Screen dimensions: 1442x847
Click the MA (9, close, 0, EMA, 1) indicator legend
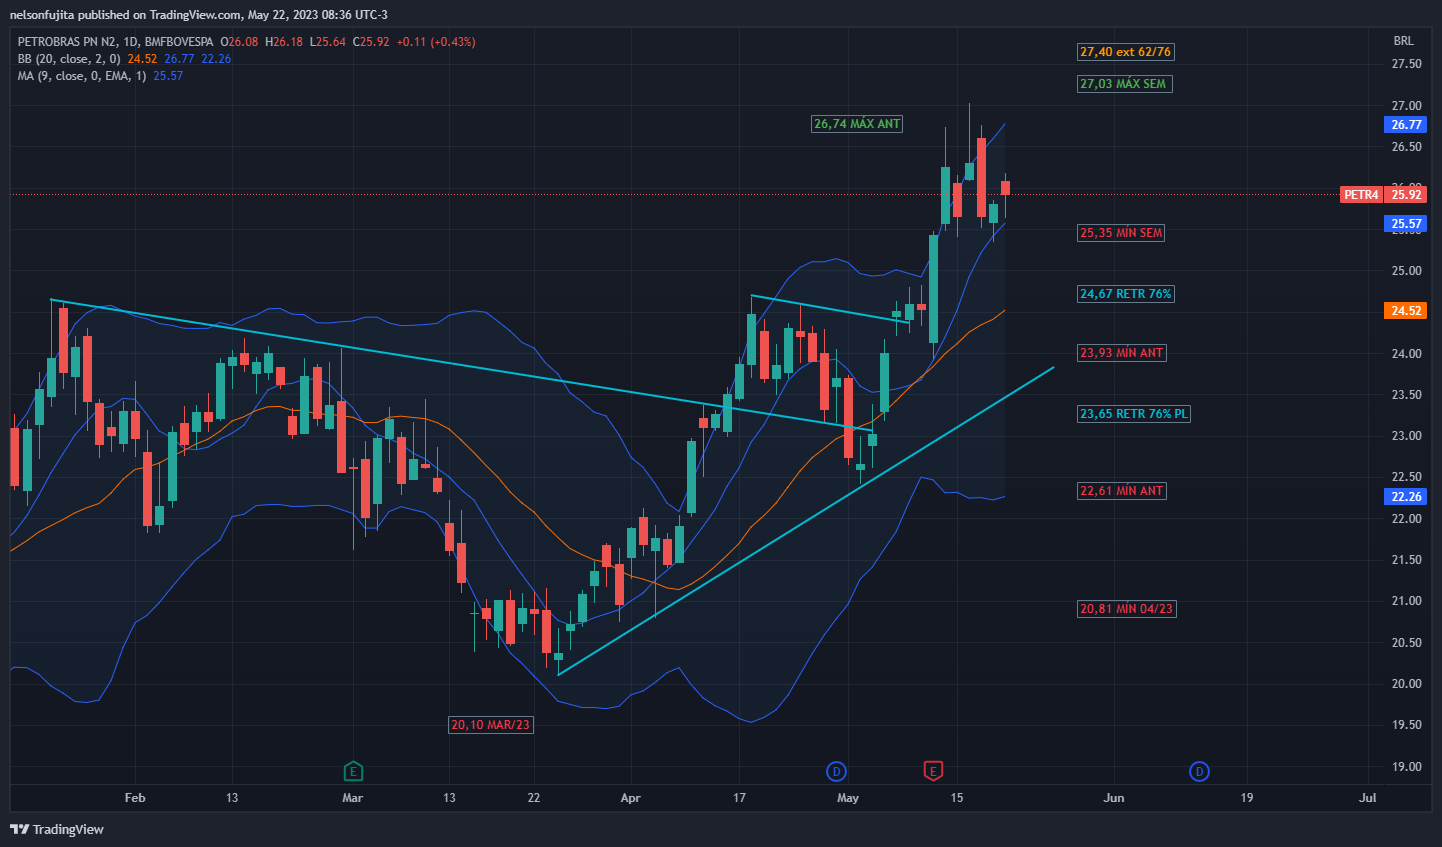tap(82, 76)
